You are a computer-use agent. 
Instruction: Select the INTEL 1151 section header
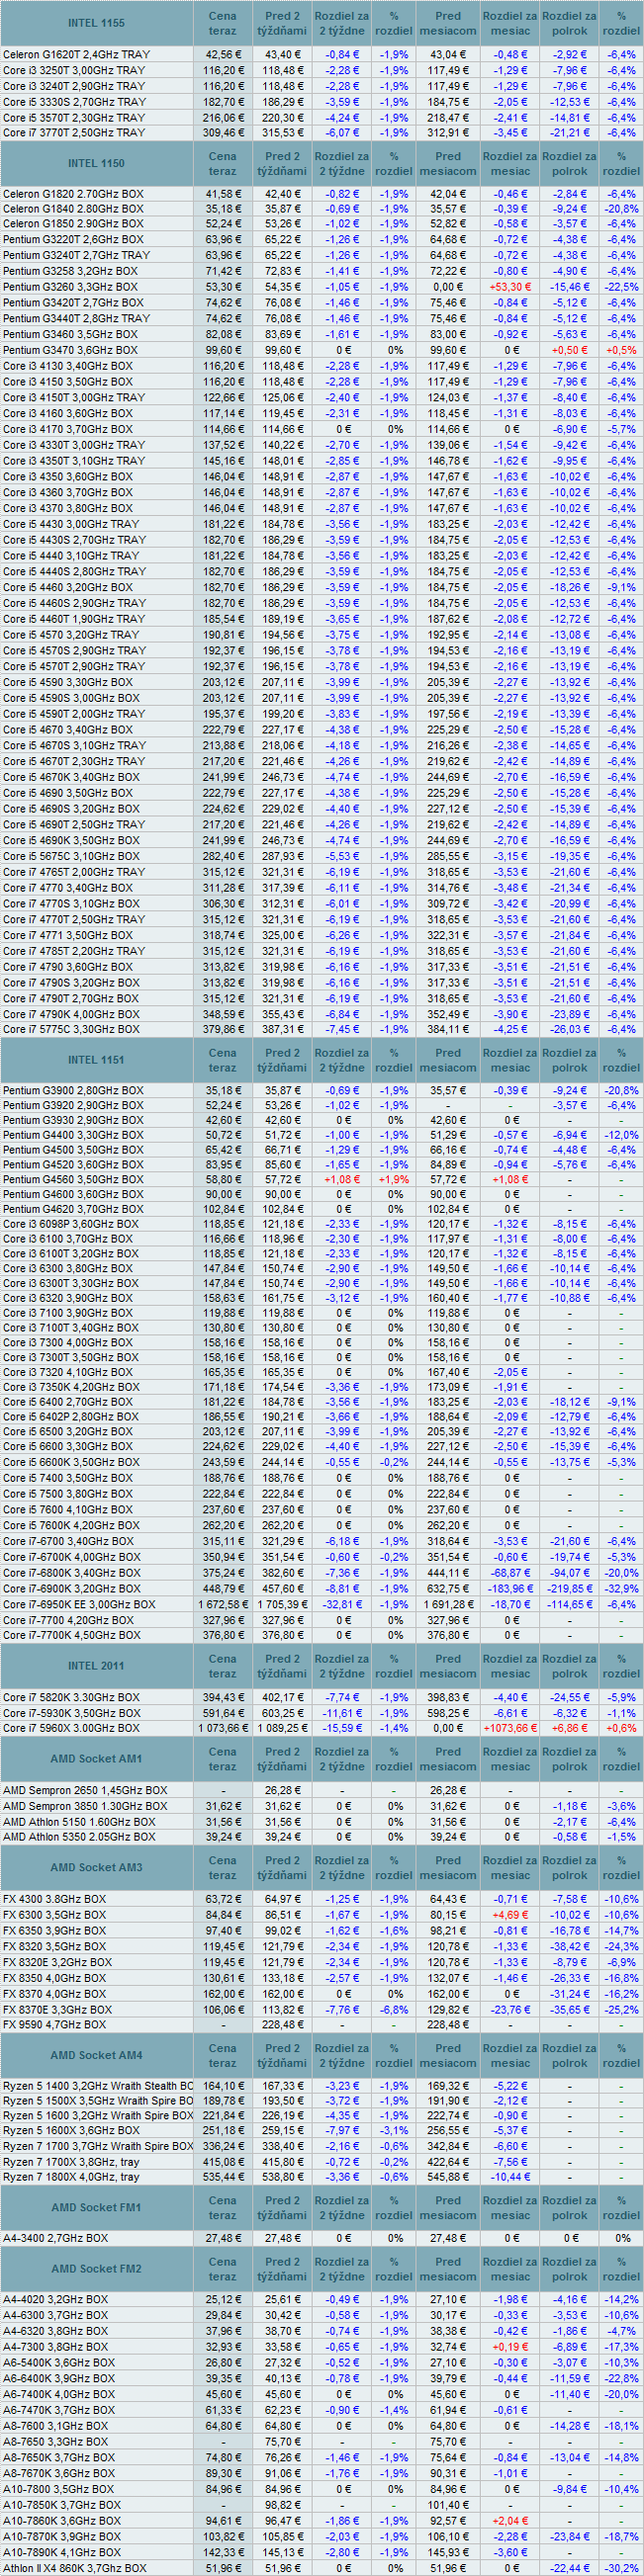coord(96,1060)
